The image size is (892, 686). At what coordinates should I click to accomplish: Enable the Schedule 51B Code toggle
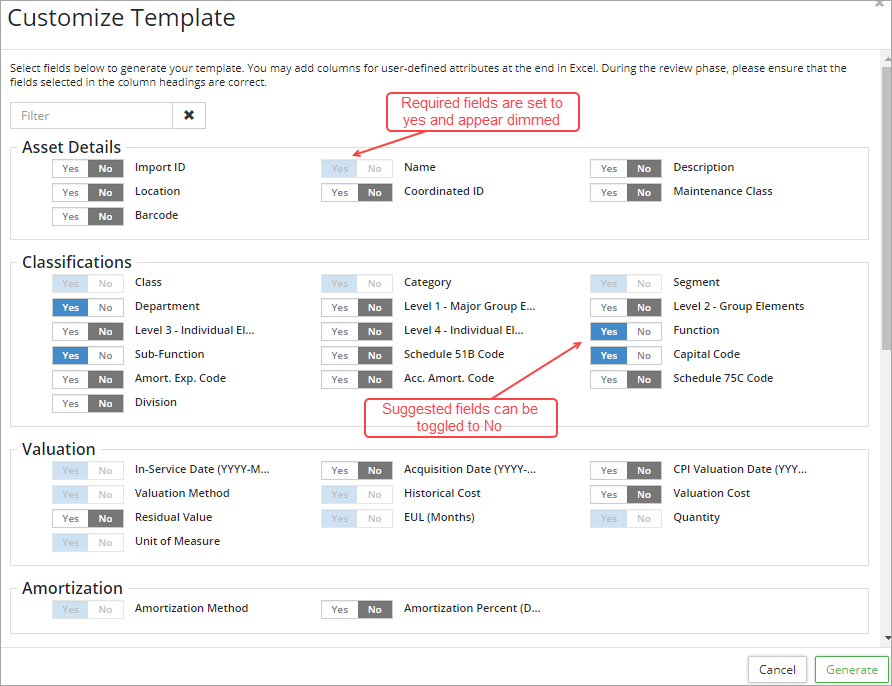tap(340, 355)
